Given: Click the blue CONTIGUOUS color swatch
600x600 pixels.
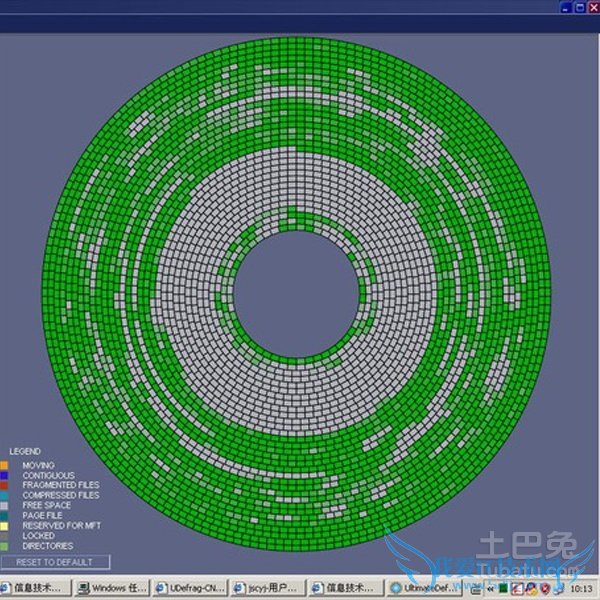Looking at the screenshot, I should point(4,476).
